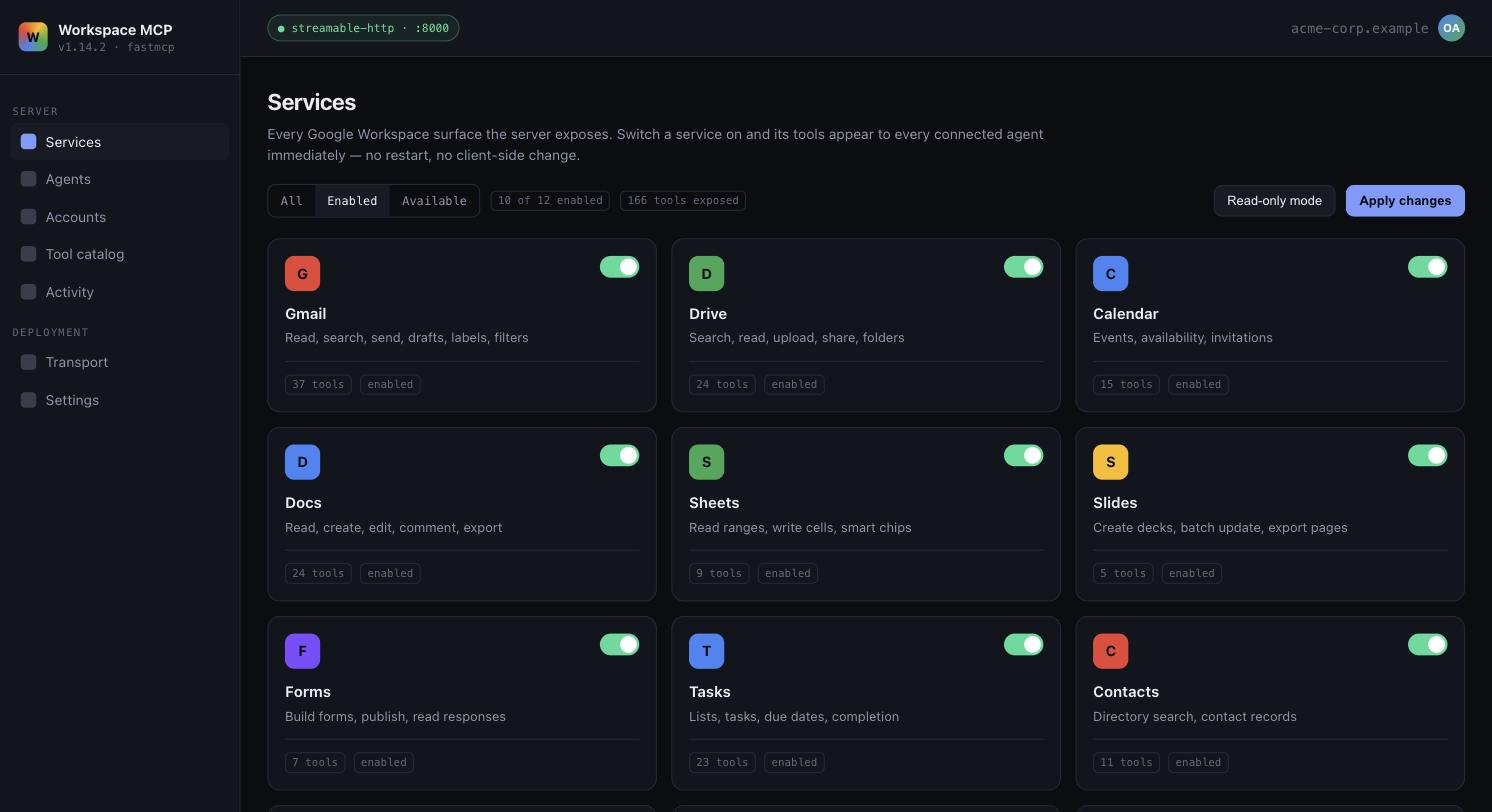Toggle the Slides service switch

click(1427, 456)
